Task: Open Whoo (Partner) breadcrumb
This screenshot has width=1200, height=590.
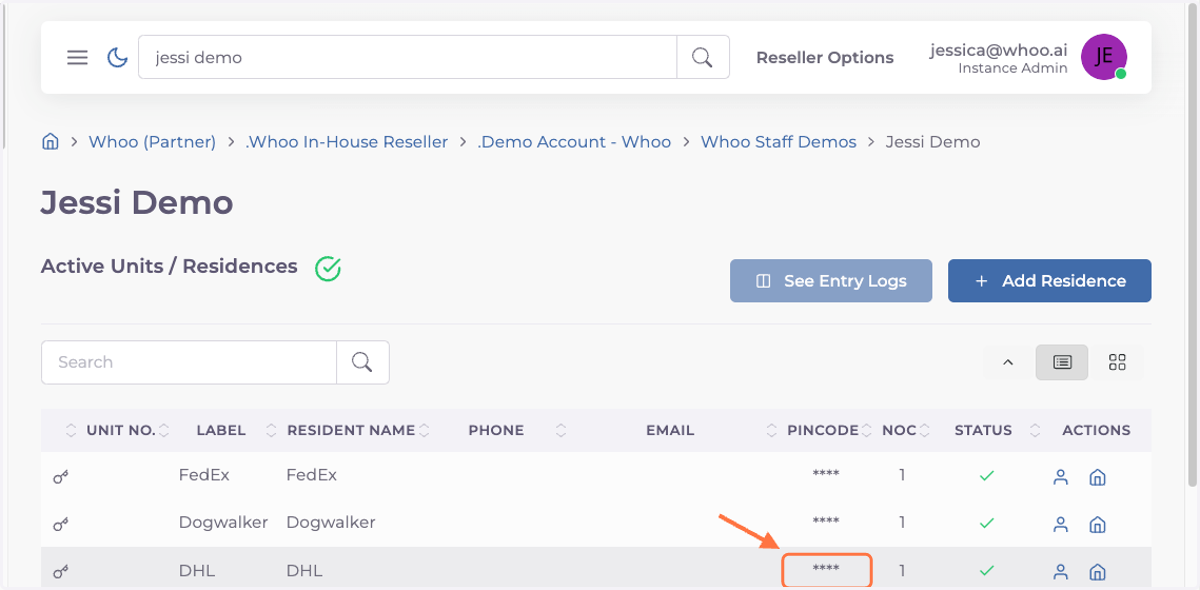Action: pyautogui.click(x=152, y=142)
